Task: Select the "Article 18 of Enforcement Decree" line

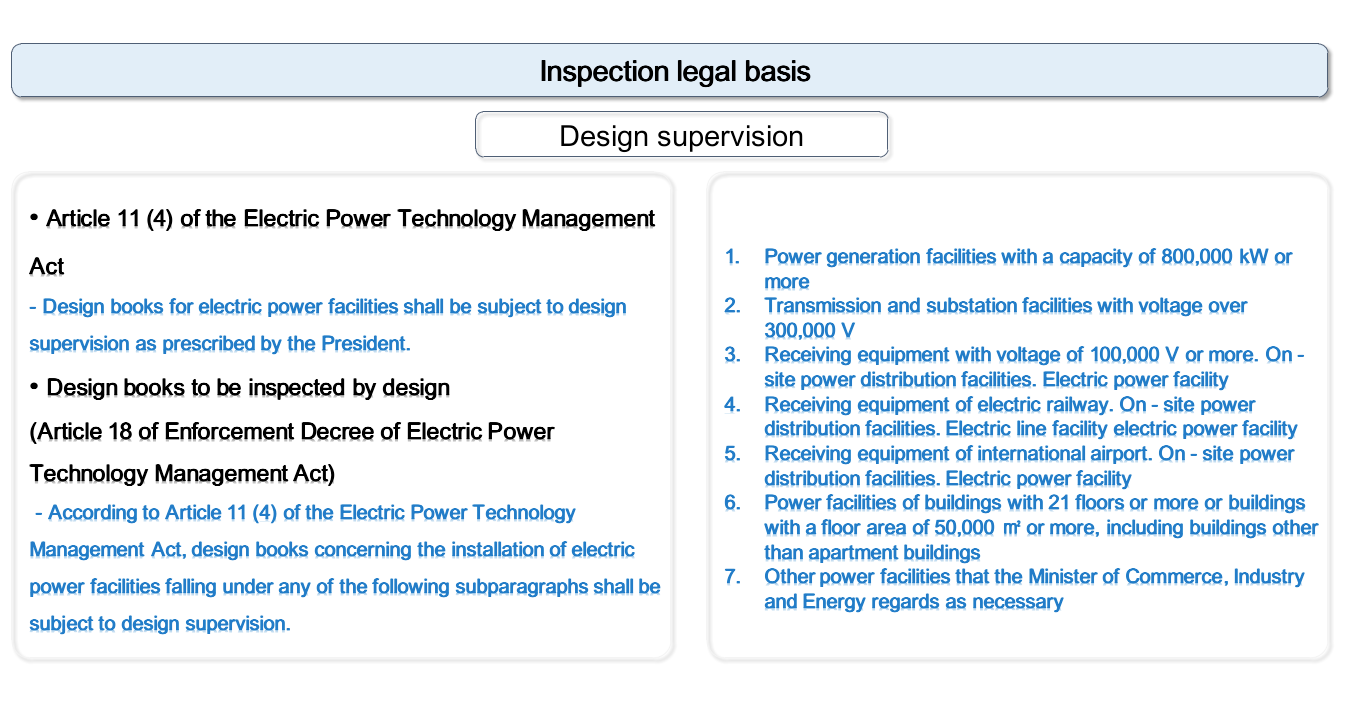Action: [x=292, y=432]
